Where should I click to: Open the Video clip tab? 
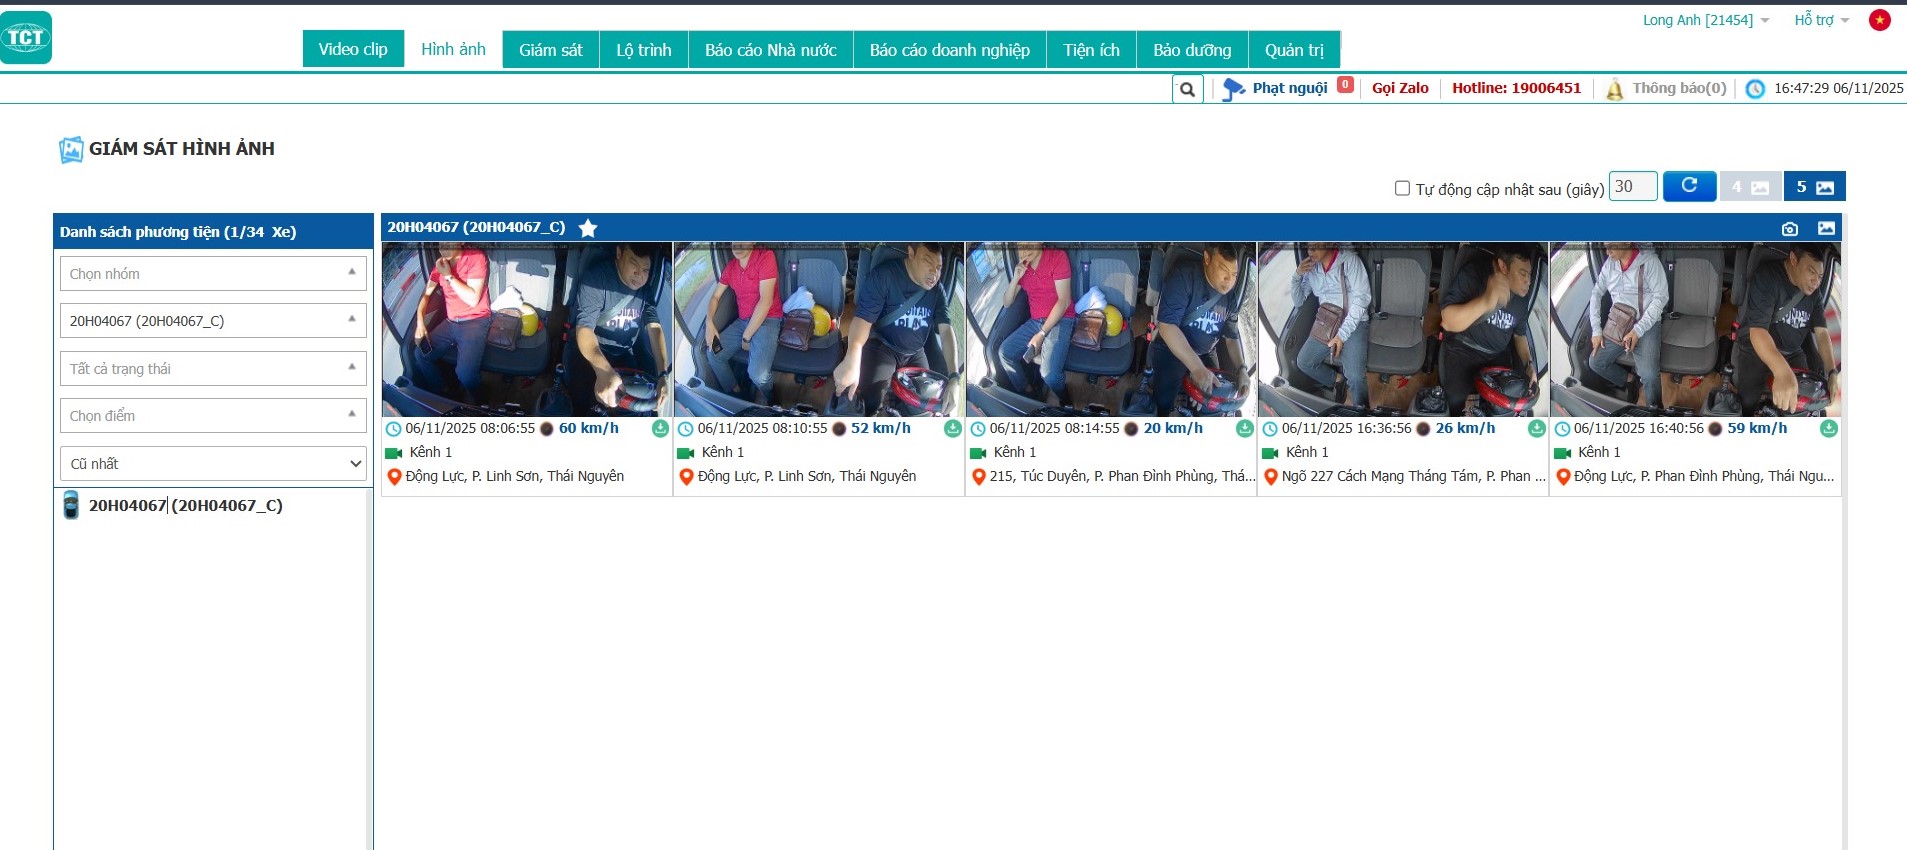coord(353,49)
